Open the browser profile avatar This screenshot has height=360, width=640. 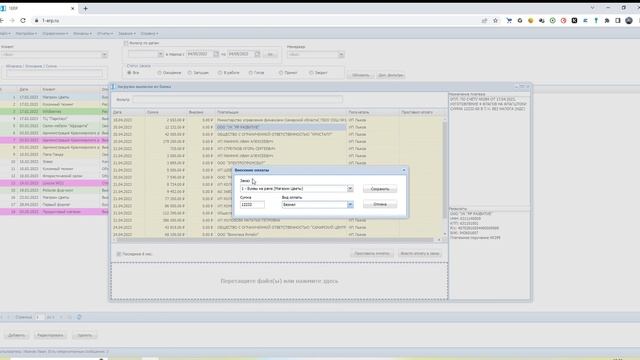(629, 20)
